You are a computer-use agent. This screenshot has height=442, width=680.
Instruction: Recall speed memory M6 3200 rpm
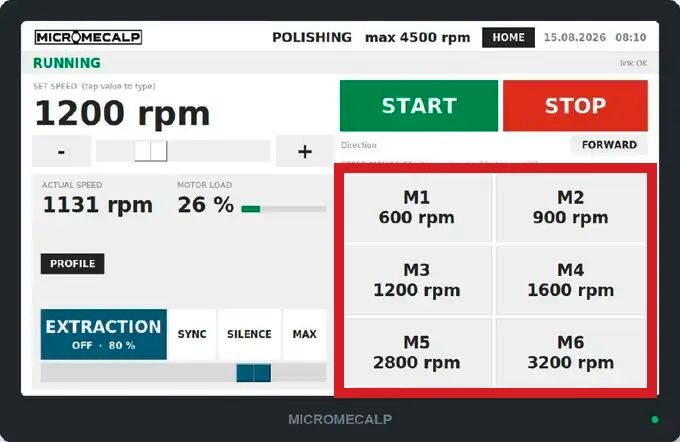[571, 353]
